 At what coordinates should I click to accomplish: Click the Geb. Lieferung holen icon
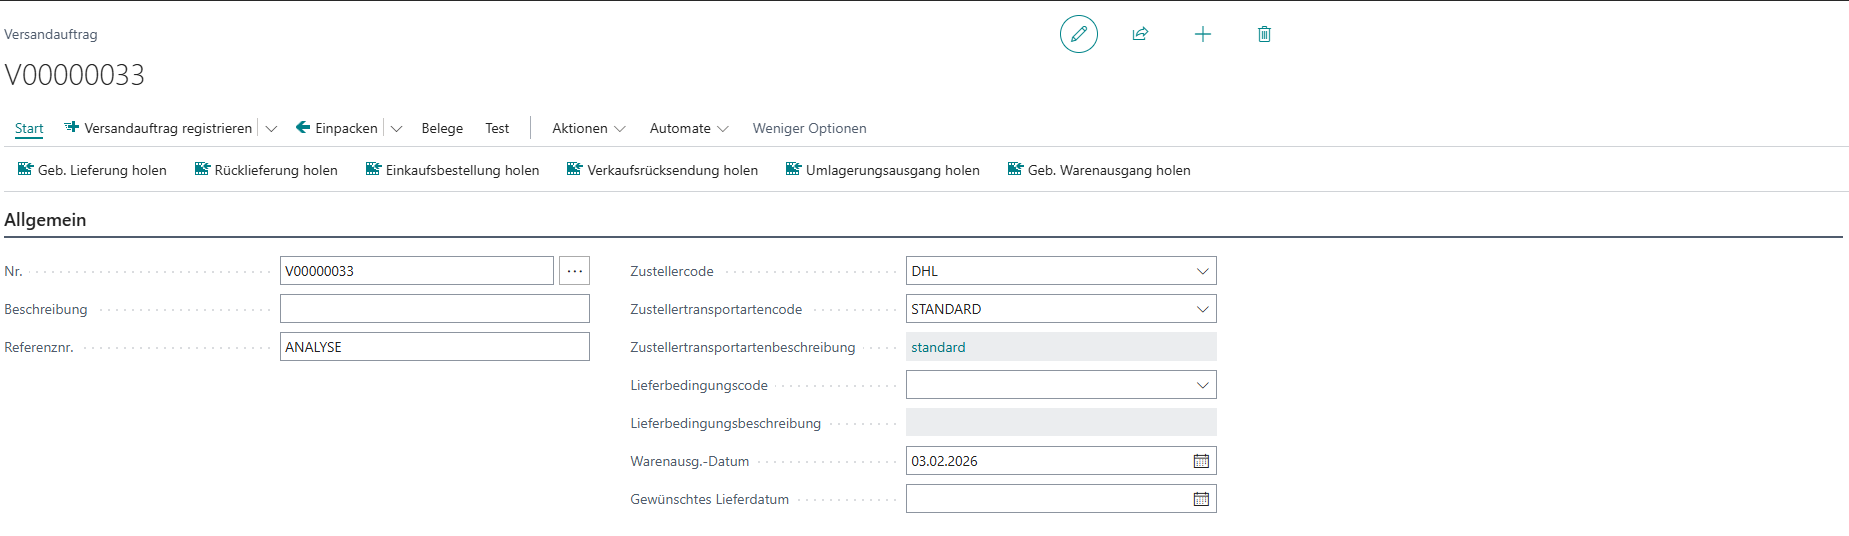pos(25,169)
